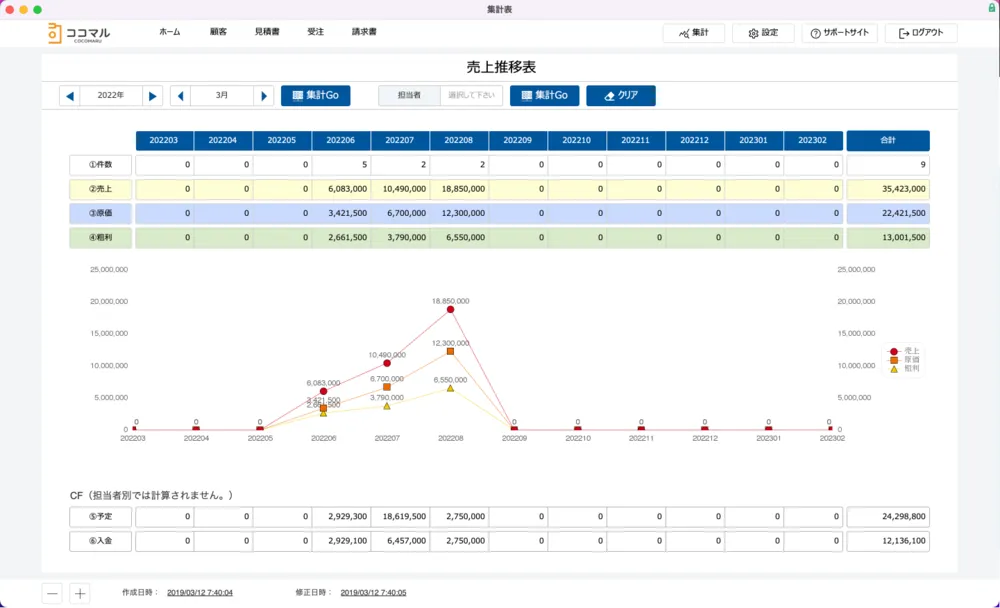The width and height of the screenshot is (1000, 608).
Task: Click 集計Go button next to 担当者 field
Action: pyautogui.click(x=544, y=96)
